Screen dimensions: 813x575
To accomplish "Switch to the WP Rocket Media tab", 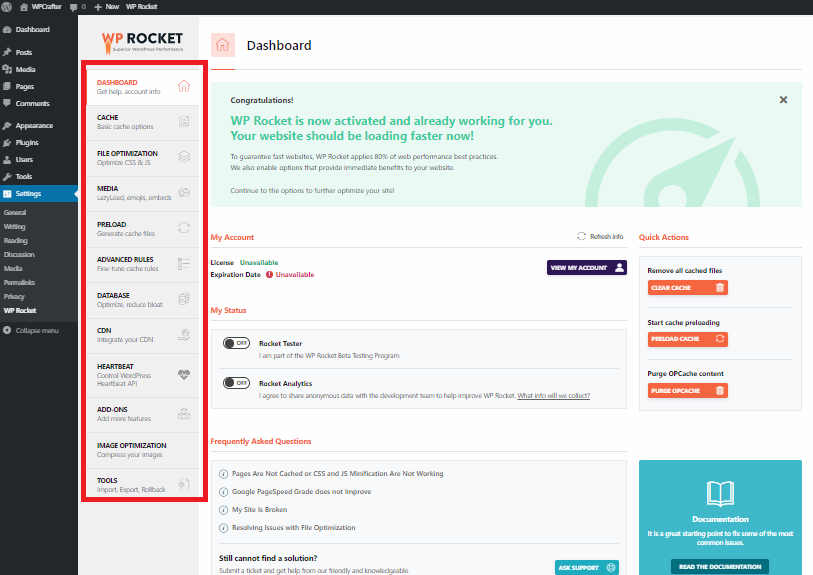I will tap(143, 193).
